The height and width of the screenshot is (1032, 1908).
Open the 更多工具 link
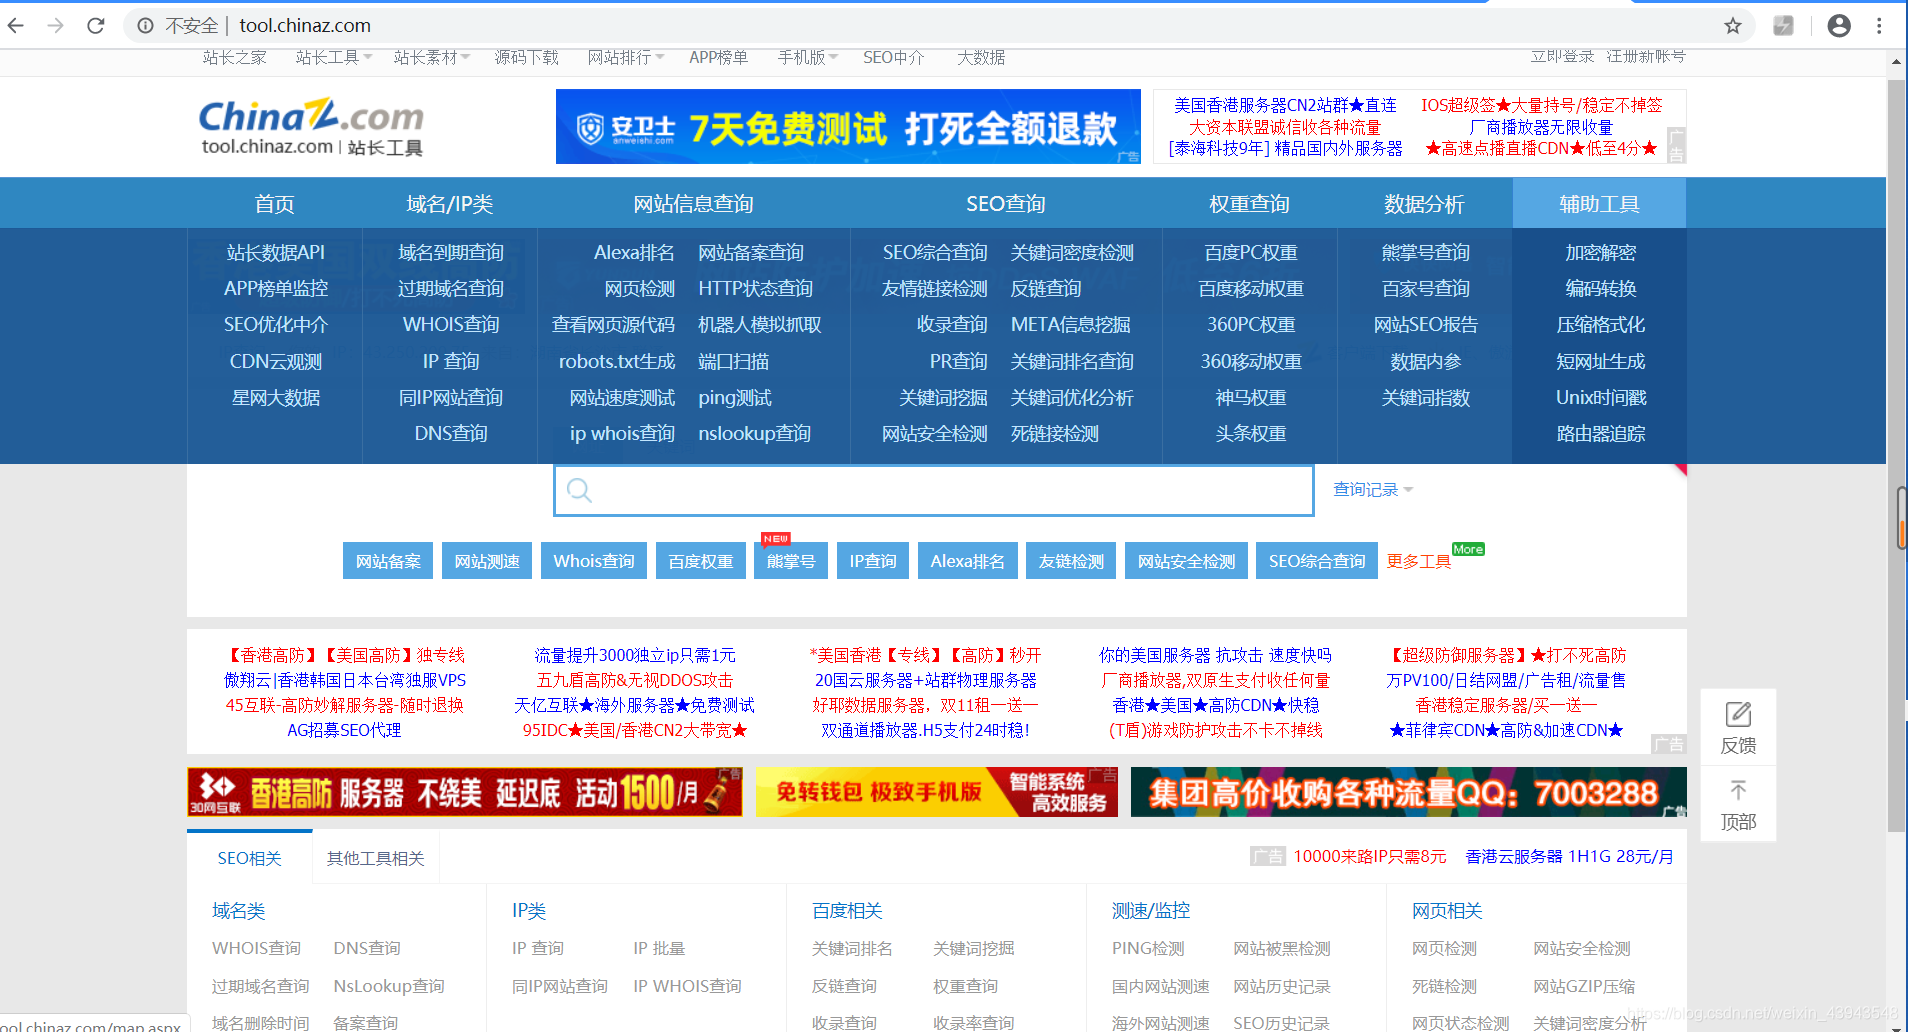point(1419,561)
